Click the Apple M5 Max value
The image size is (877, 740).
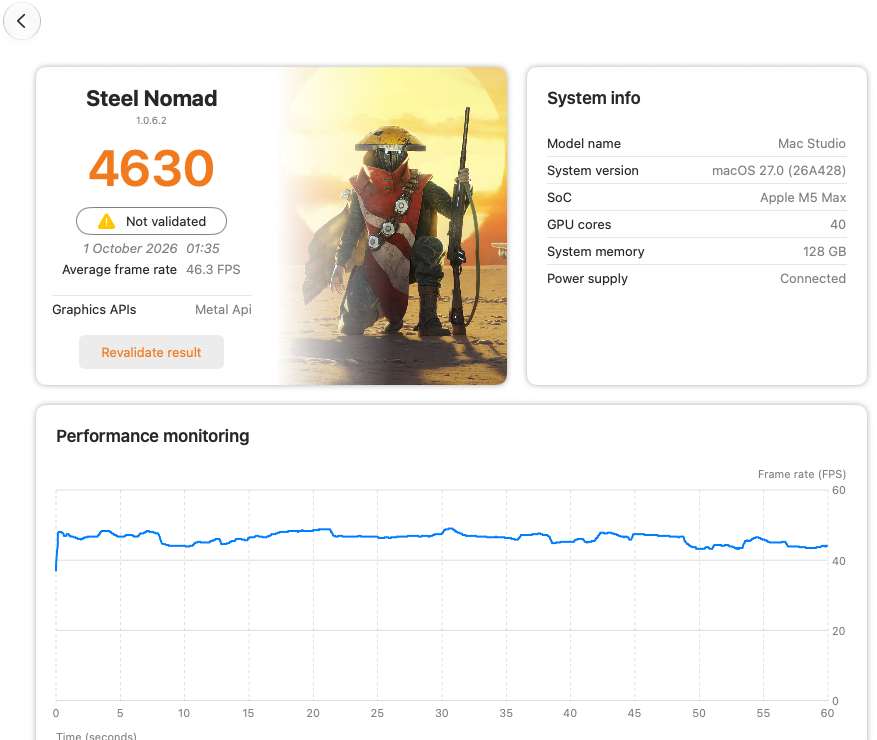pyautogui.click(x=803, y=197)
